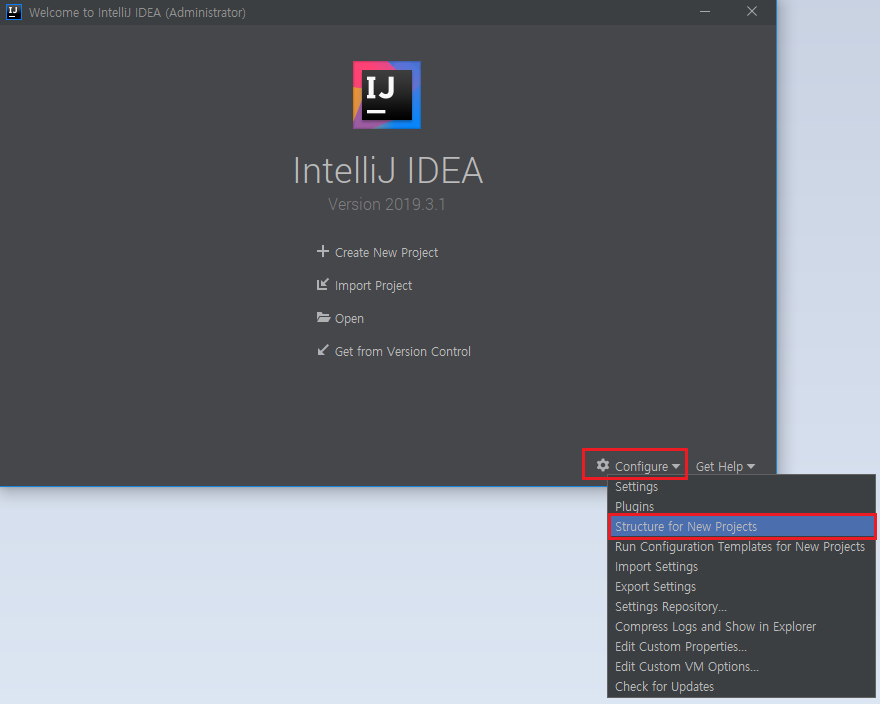
Task: Click the IntelliJ IDEA heading text
Action: coord(388,171)
